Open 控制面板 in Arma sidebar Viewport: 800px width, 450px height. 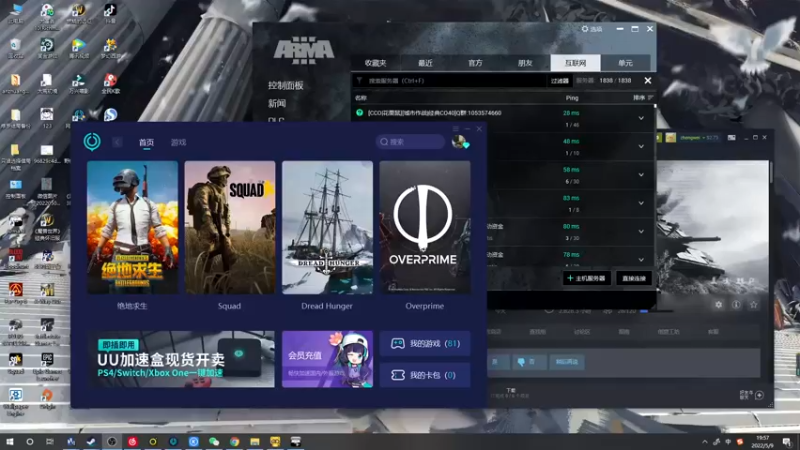(286, 85)
